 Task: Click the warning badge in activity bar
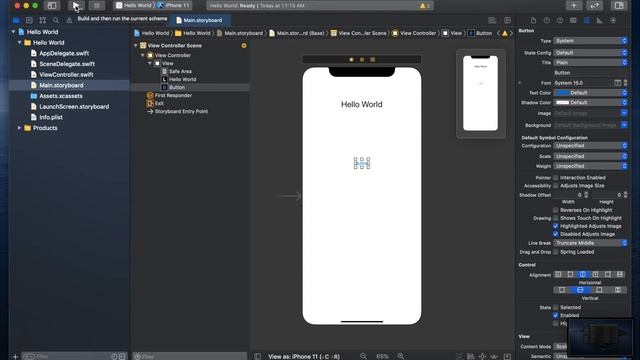point(424,6)
